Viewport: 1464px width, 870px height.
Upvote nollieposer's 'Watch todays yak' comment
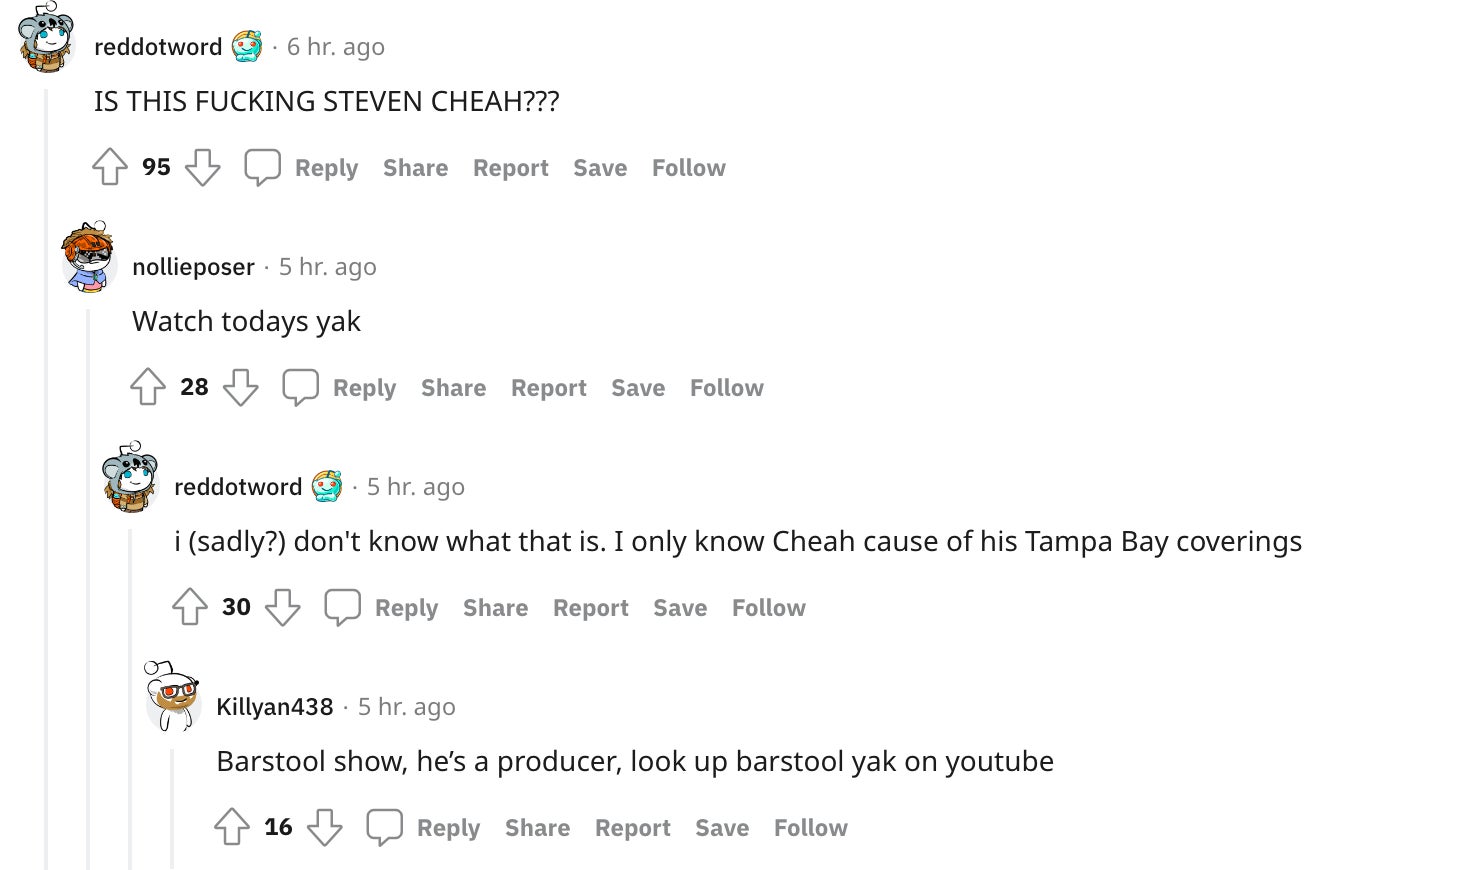click(148, 387)
